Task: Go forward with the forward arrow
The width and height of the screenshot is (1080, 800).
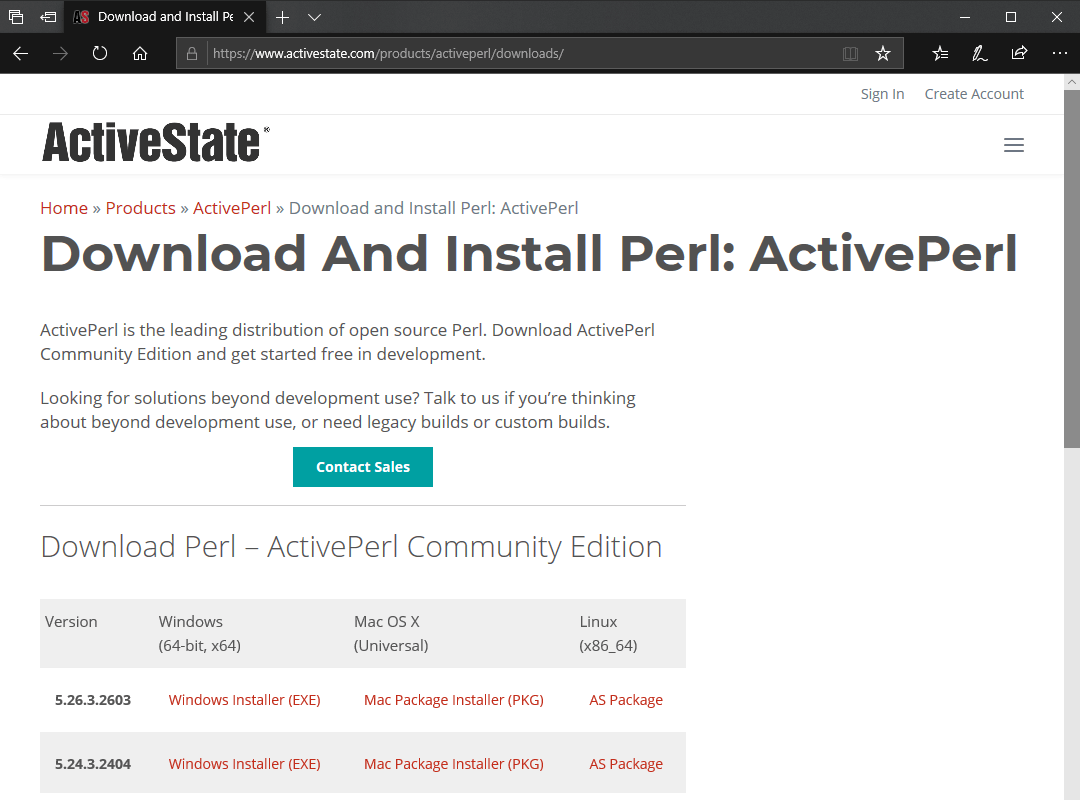Action: 61,54
